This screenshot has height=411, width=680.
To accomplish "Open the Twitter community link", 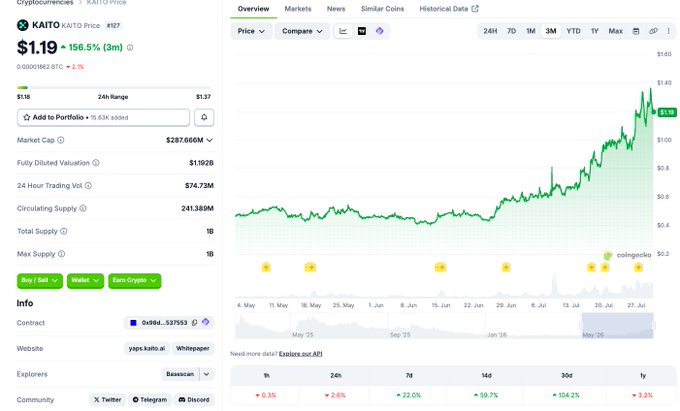I will pos(108,400).
